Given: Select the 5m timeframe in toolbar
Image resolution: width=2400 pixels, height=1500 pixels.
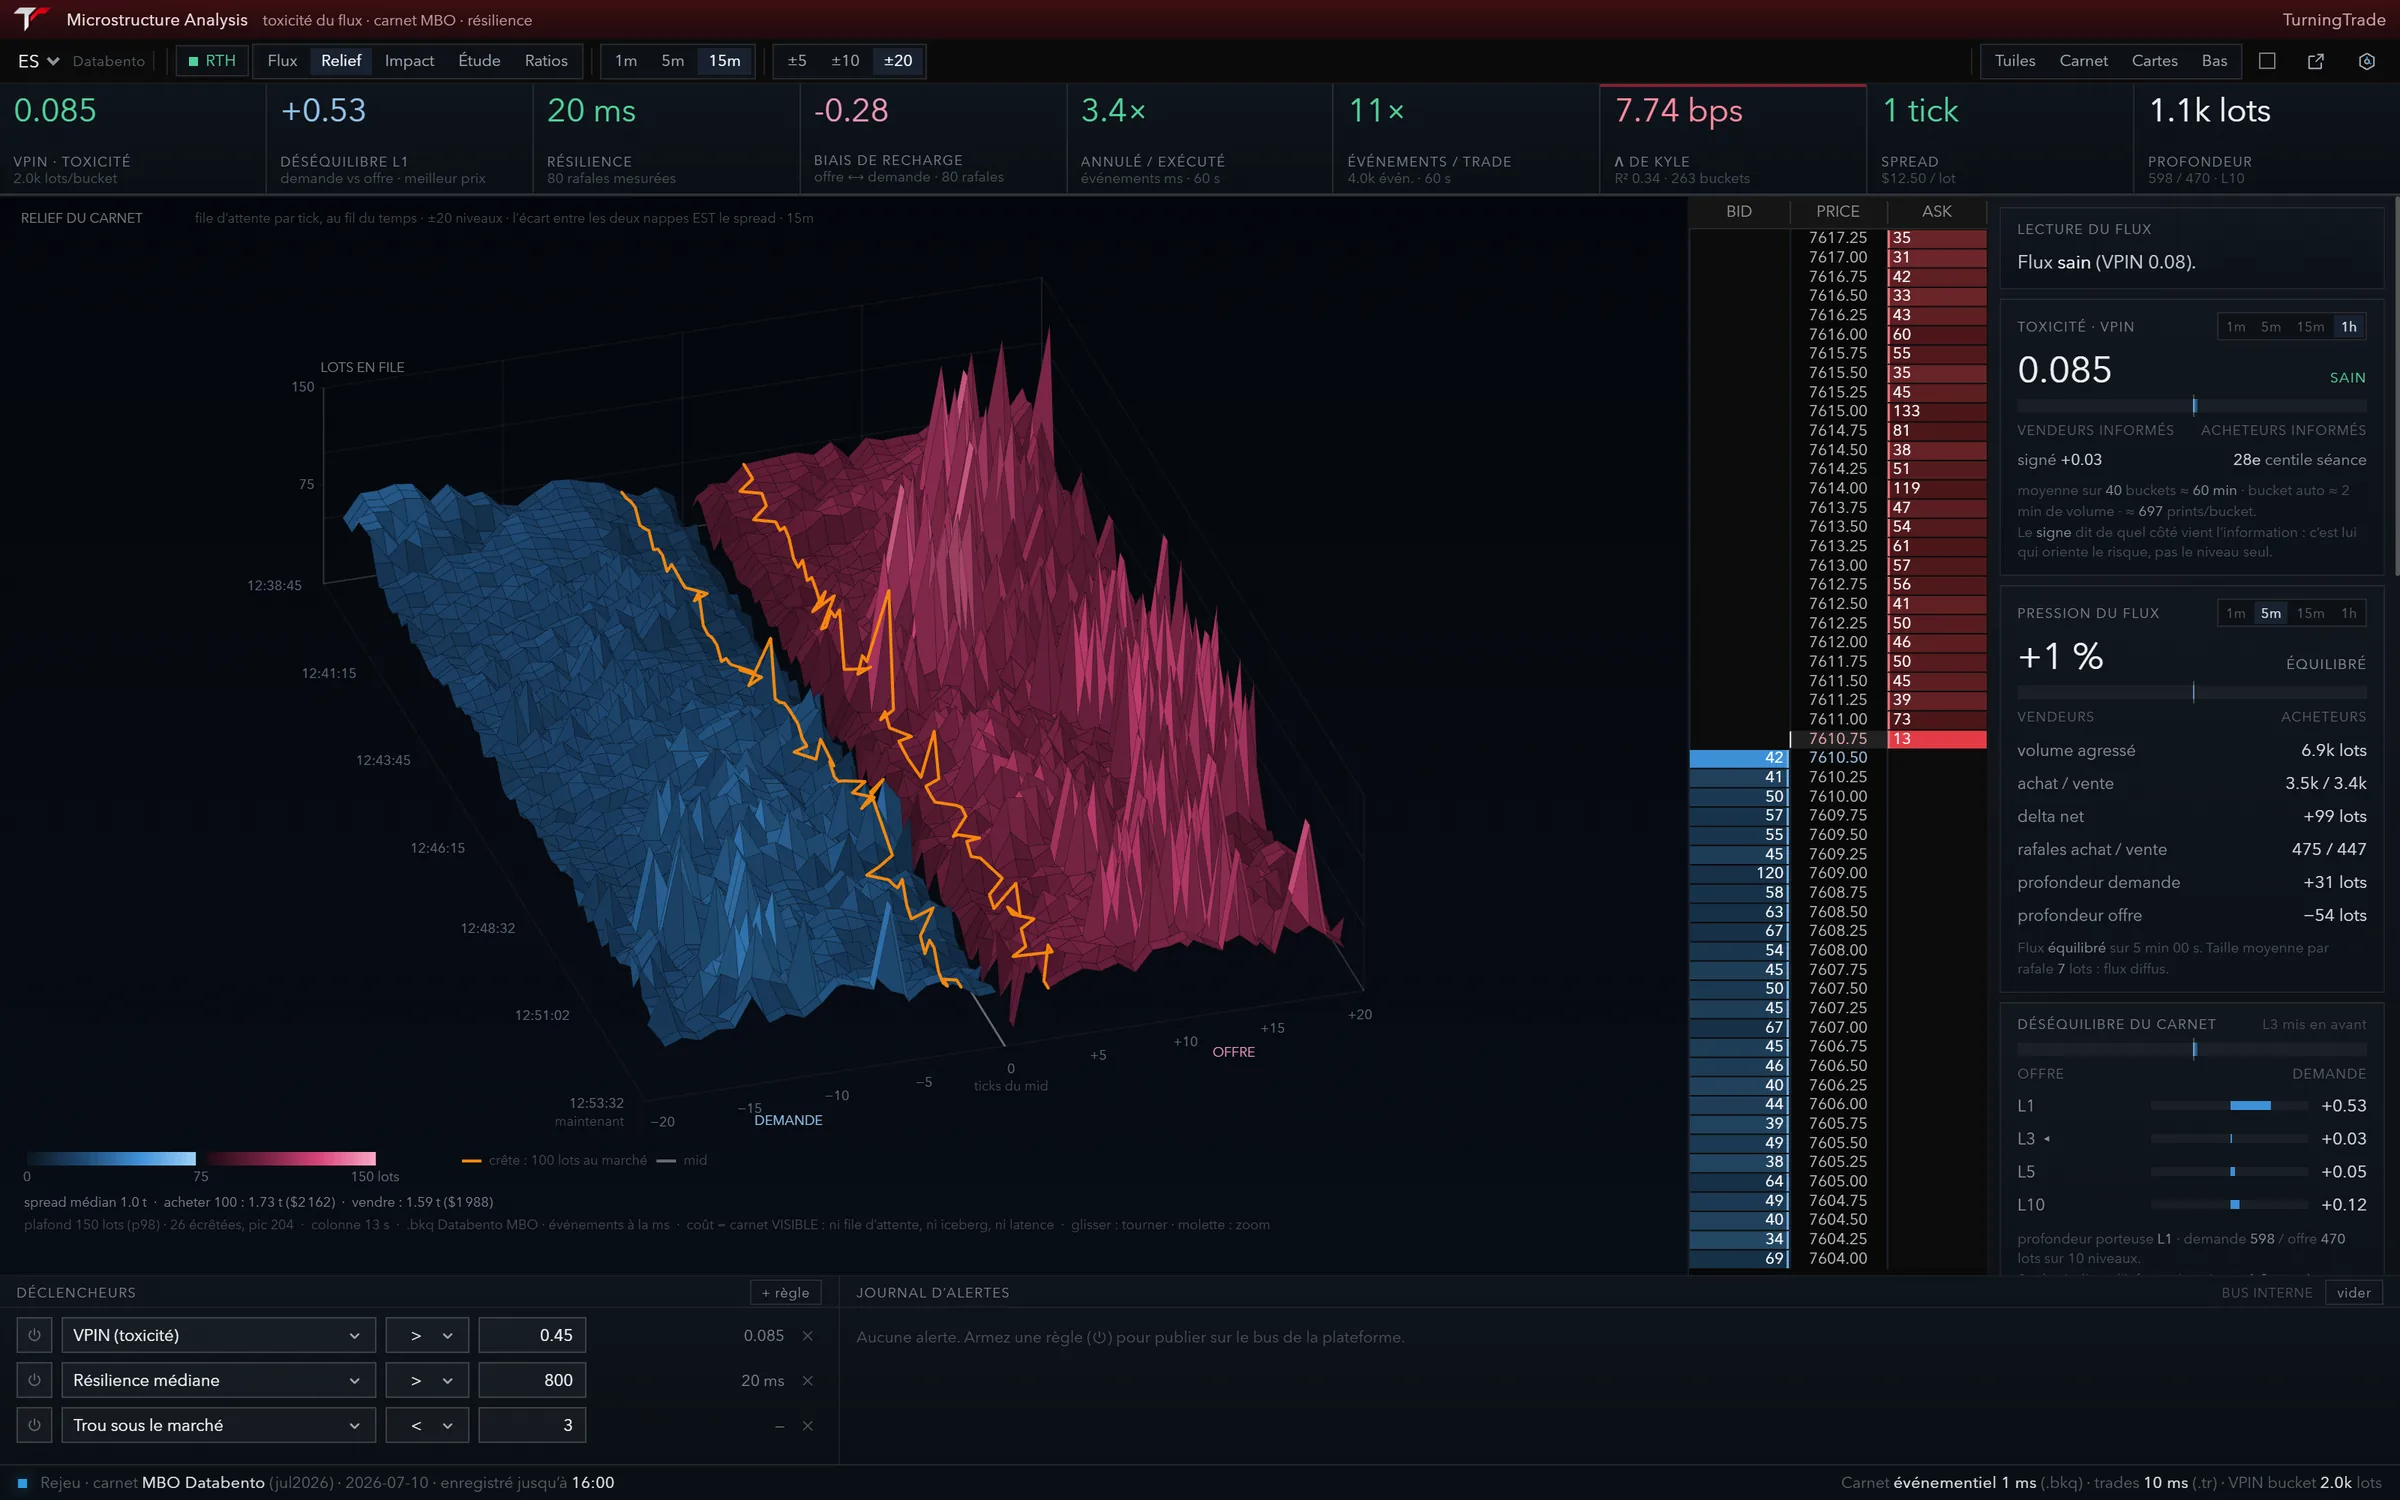Looking at the screenshot, I should (x=673, y=61).
